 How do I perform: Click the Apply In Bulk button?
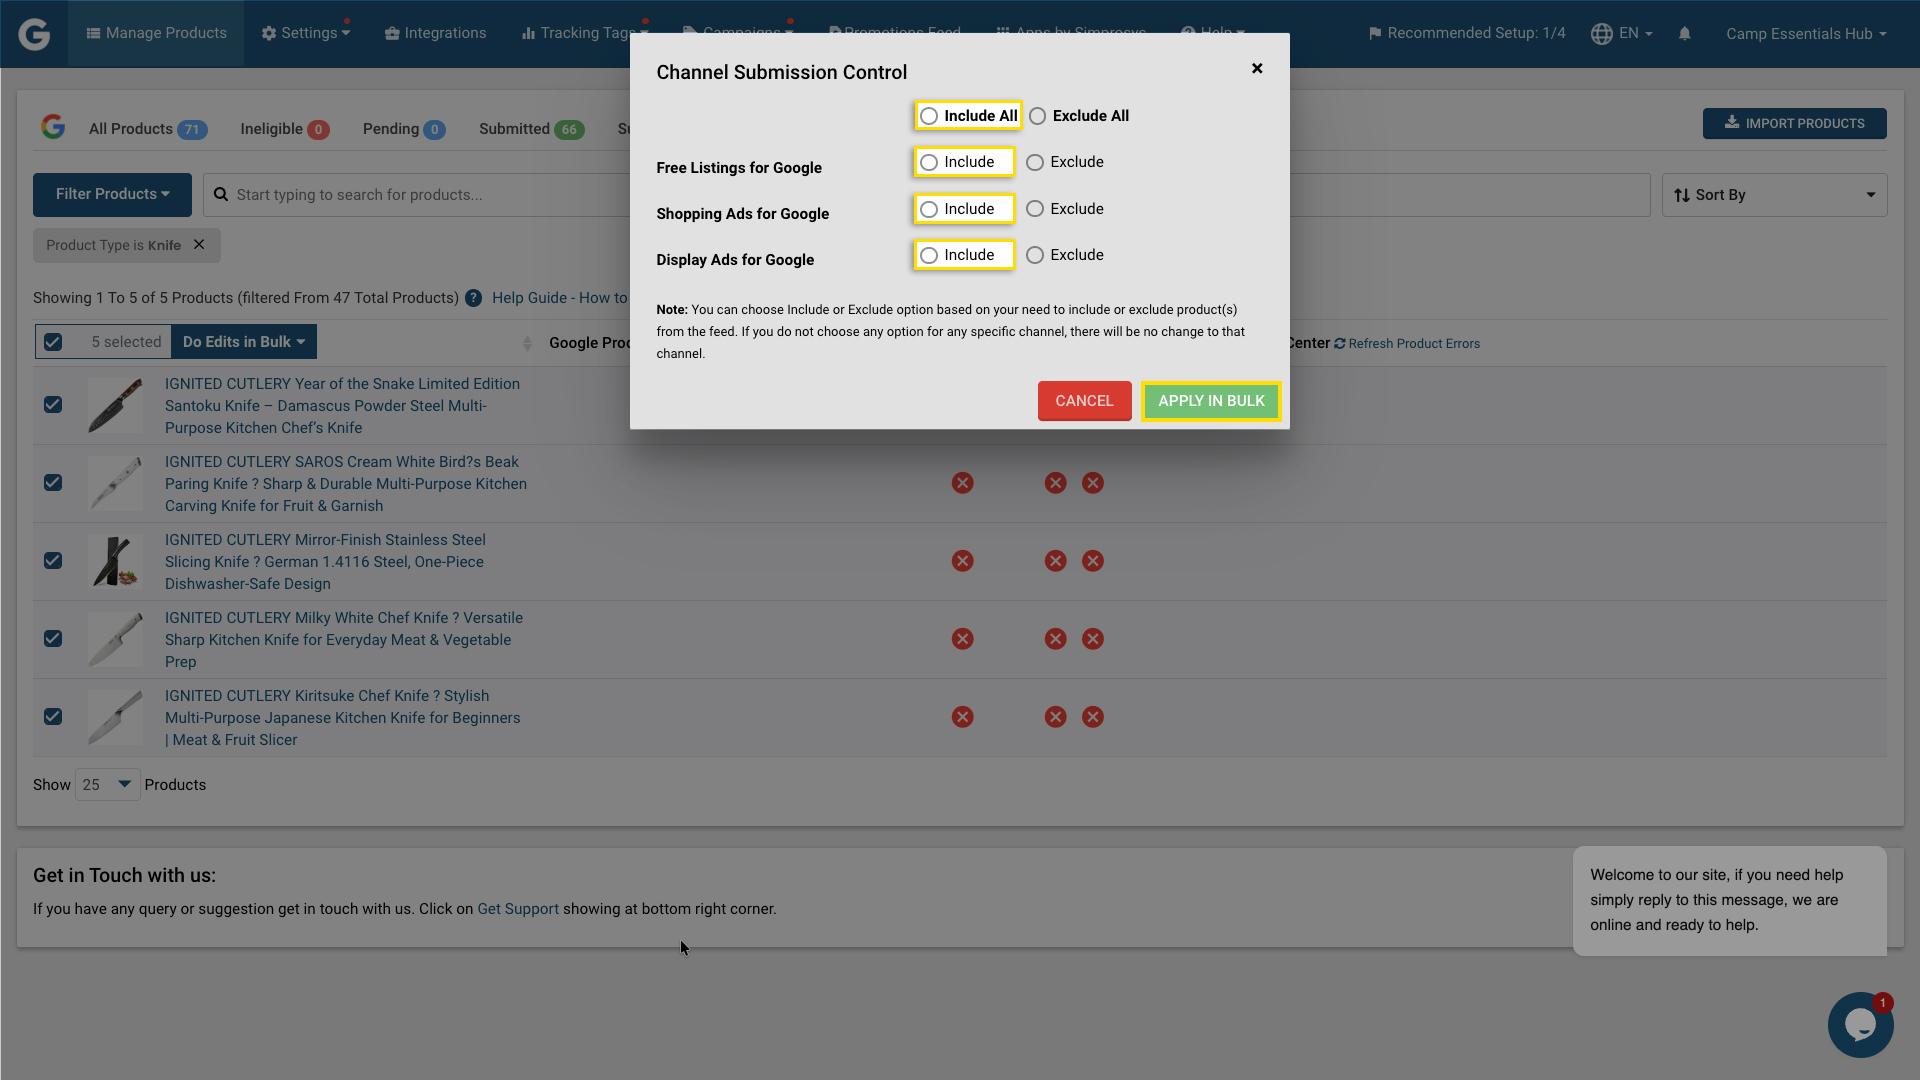pos(1210,400)
